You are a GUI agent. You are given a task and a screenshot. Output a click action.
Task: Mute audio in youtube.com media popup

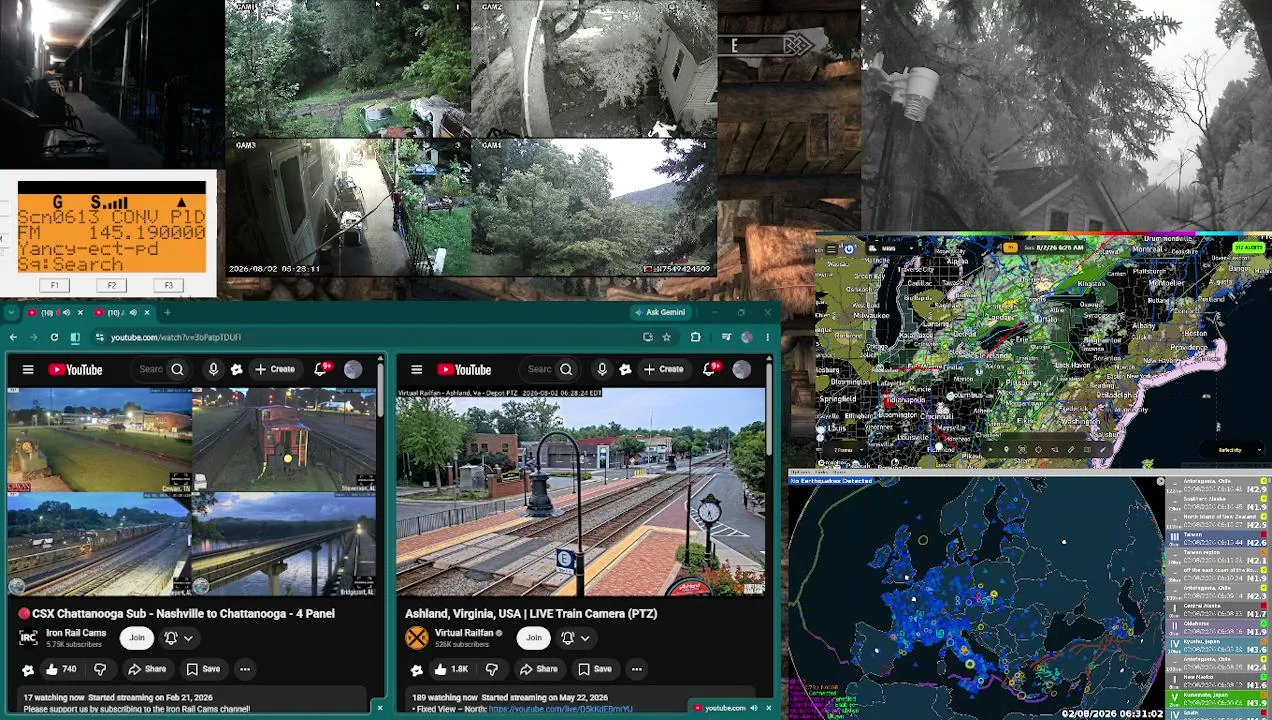[x=753, y=708]
